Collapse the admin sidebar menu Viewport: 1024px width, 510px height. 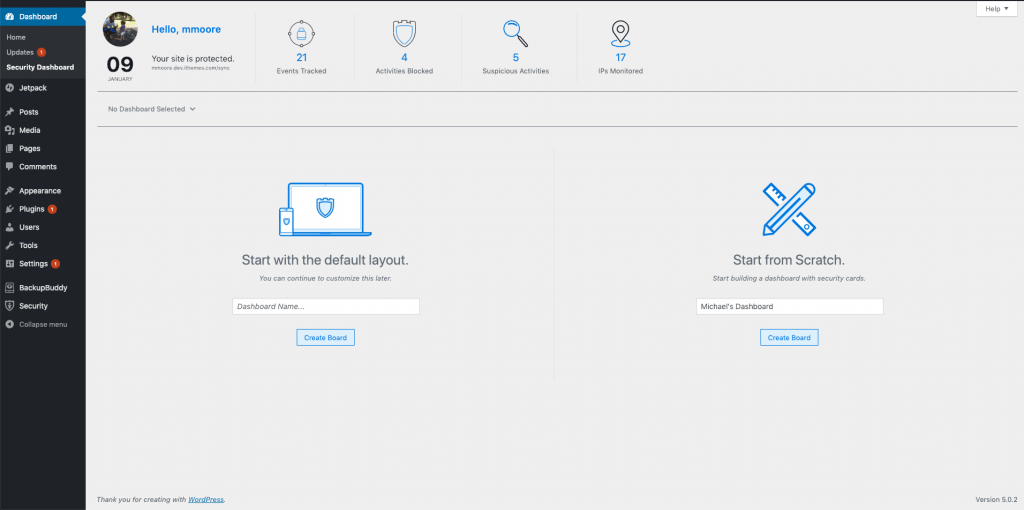point(42,325)
